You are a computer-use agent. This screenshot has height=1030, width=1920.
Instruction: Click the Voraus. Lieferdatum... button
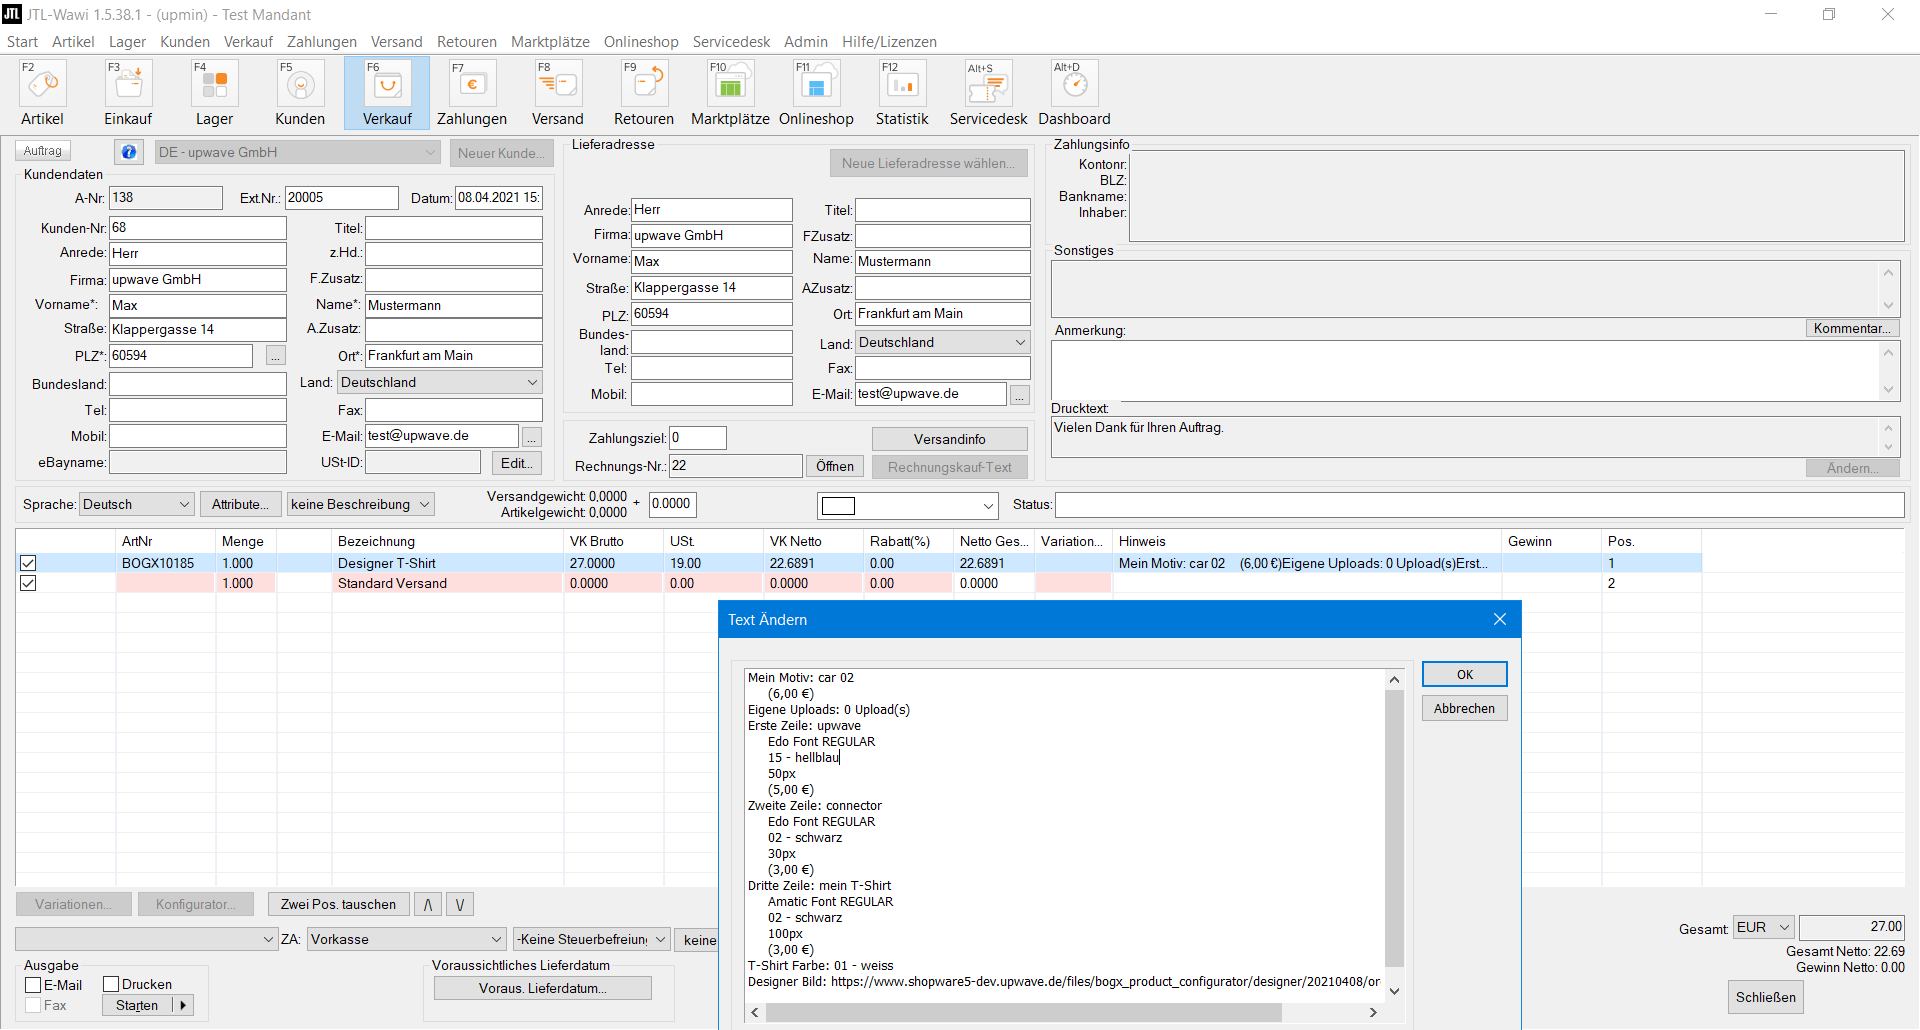[x=543, y=988]
